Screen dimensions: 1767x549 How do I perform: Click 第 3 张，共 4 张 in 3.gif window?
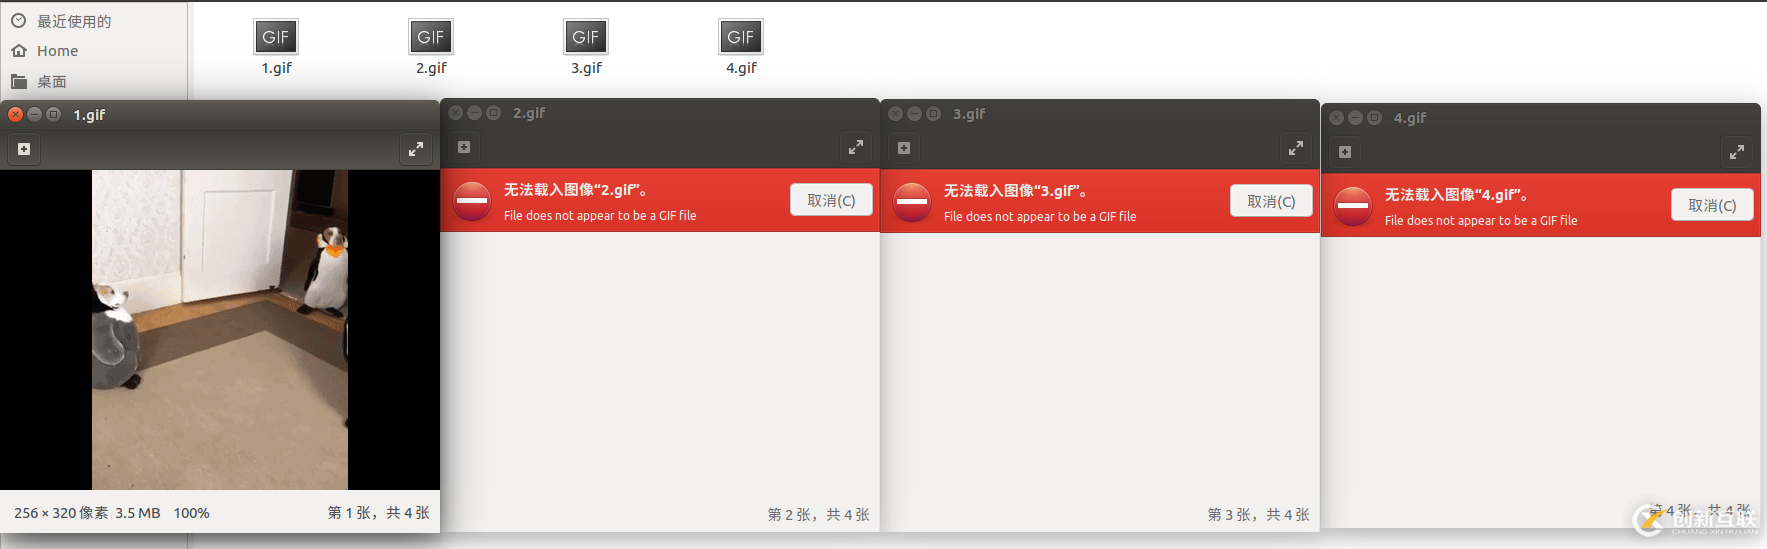pos(1259,515)
